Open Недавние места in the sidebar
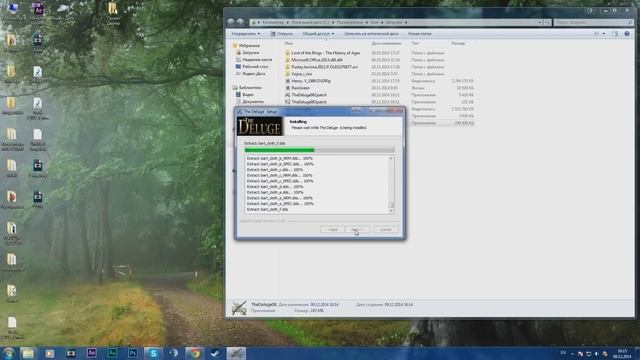 tap(257, 60)
